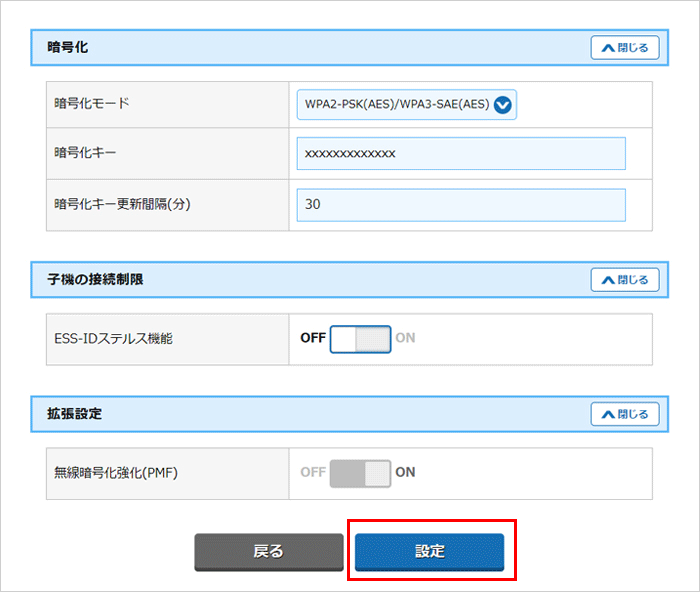Focus the 暗号化キー更新間隔(分) field
Image resolution: width=700 pixels, height=592 pixels.
(461, 205)
